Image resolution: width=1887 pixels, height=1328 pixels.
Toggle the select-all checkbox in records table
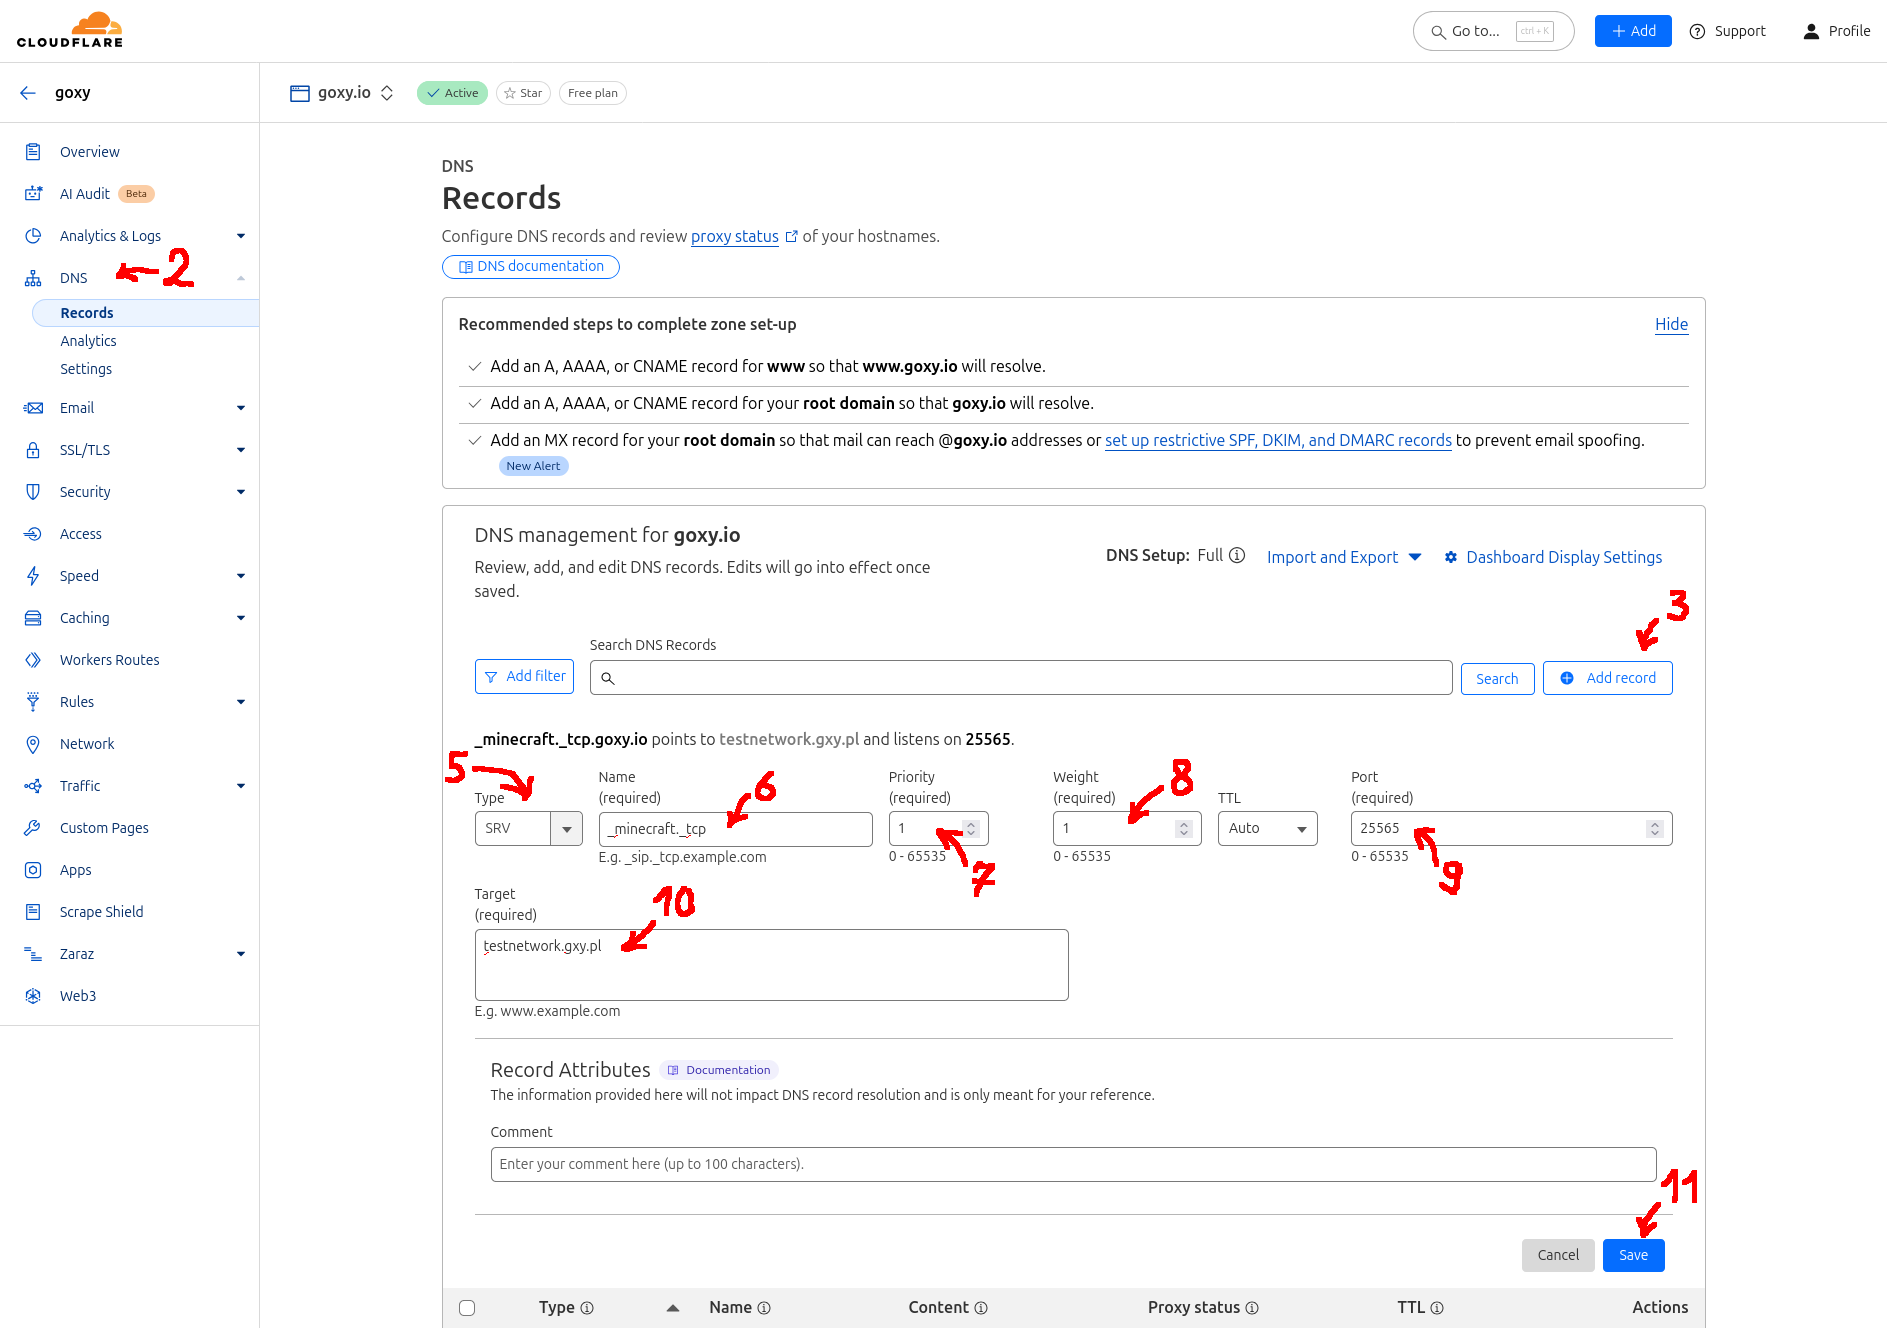(x=467, y=1307)
